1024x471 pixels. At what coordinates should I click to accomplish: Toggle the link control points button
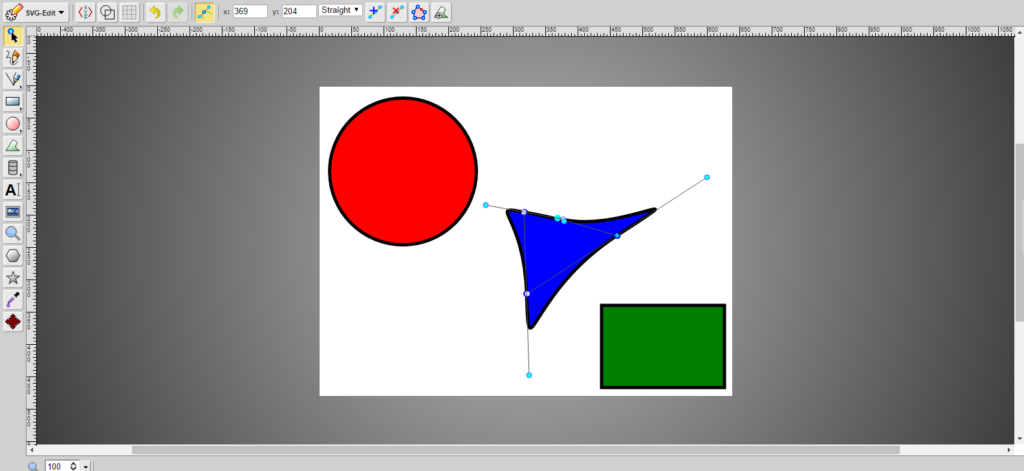(x=205, y=12)
